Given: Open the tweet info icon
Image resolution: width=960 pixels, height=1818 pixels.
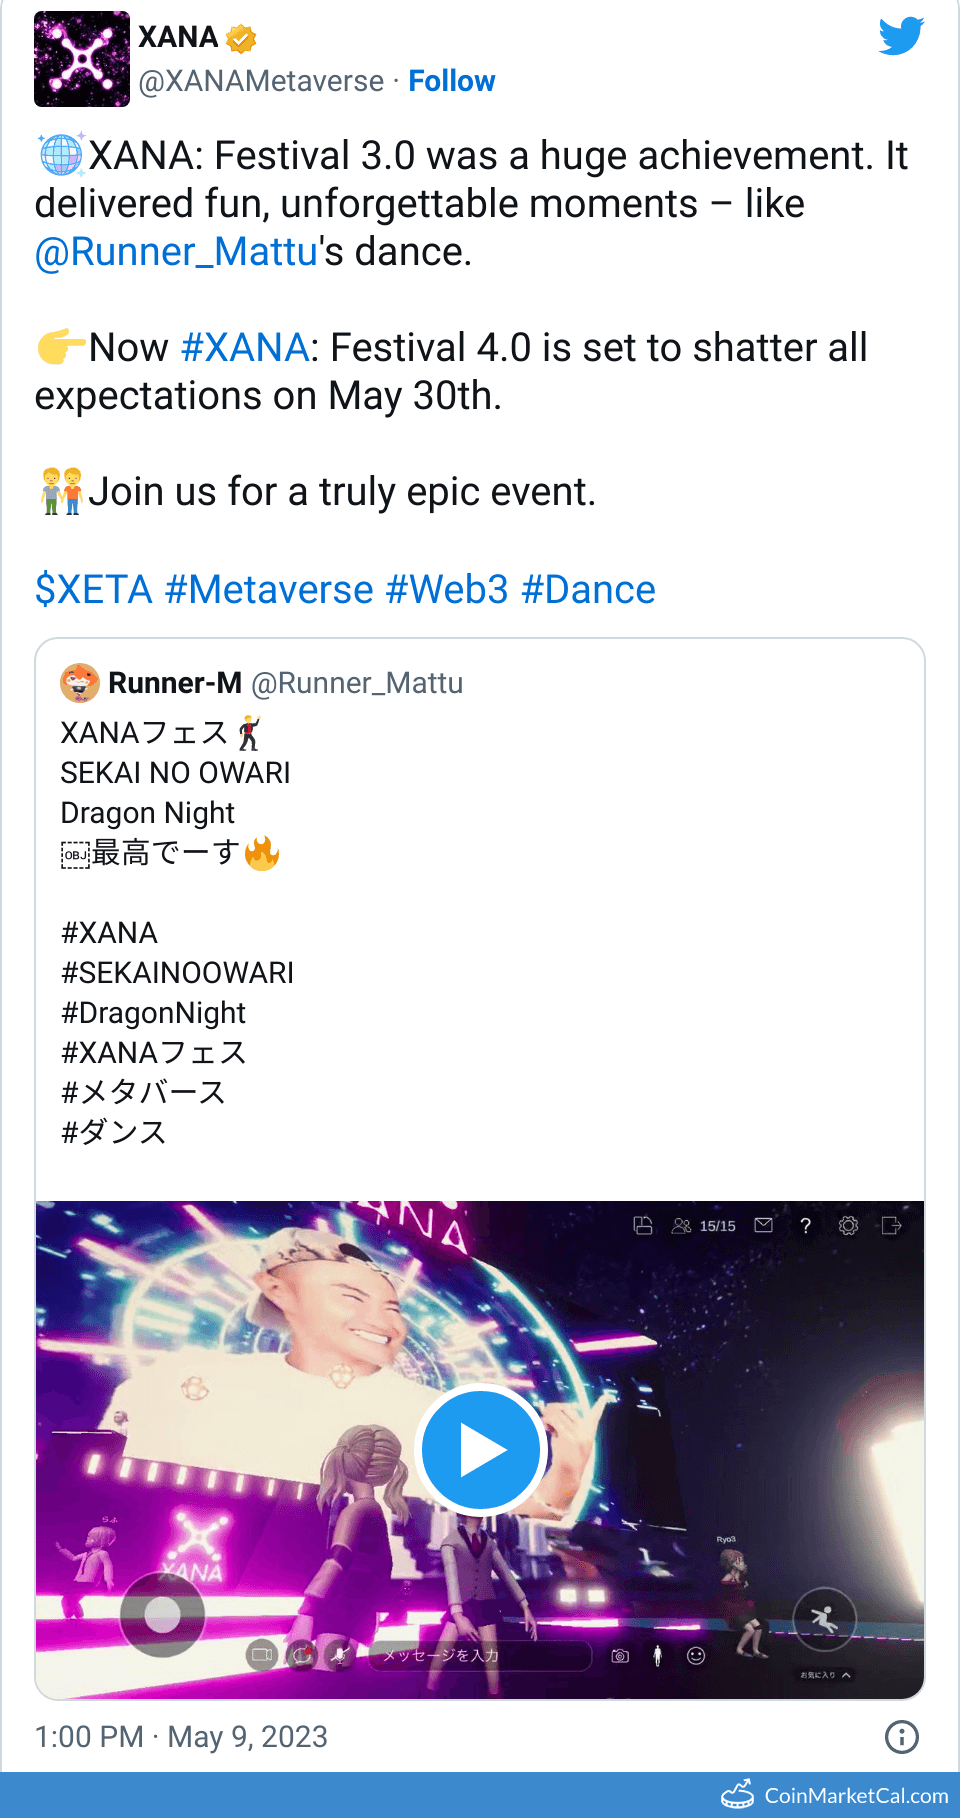Looking at the screenshot, I should 901,1737.
